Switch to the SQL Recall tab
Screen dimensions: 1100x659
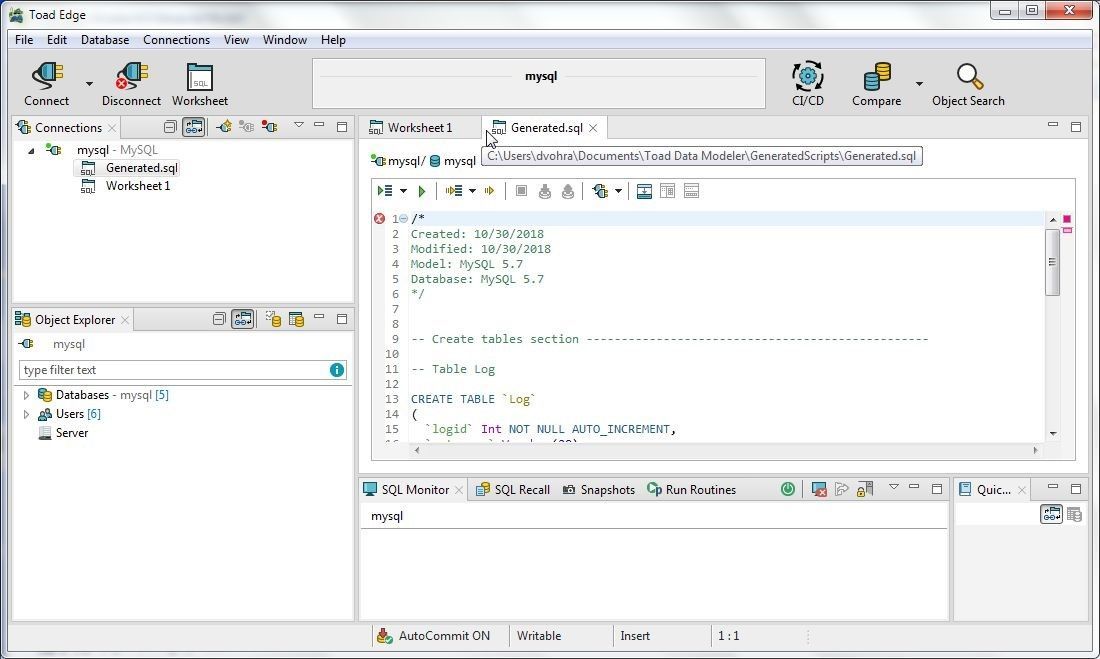[x=513, y=489]
